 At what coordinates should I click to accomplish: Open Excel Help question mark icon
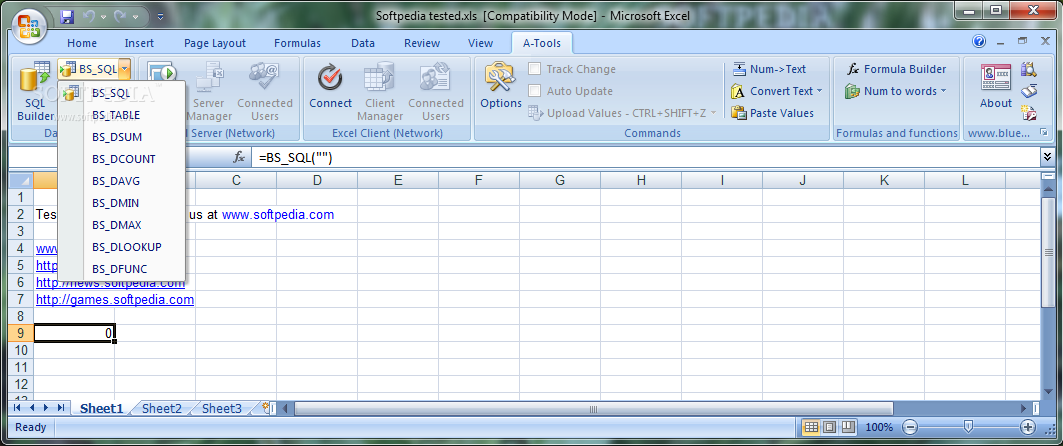[979, 42]
